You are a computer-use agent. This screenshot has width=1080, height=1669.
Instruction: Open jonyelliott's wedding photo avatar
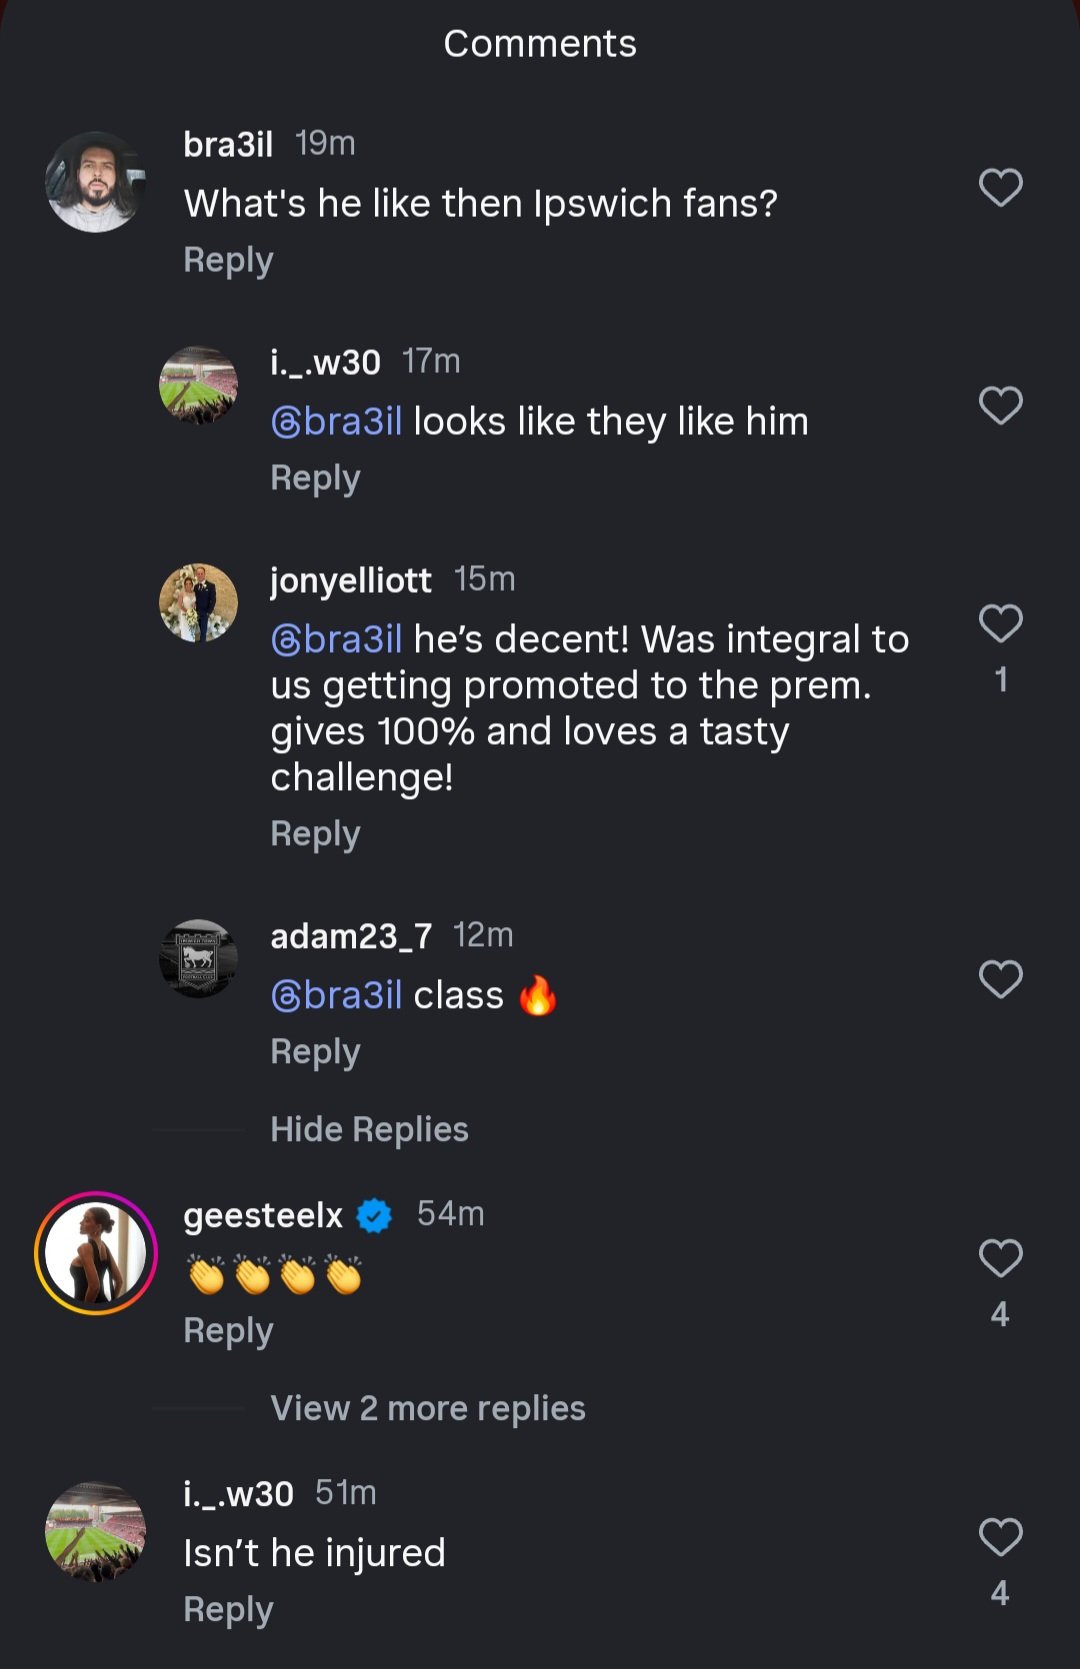[x=198, y=602]
